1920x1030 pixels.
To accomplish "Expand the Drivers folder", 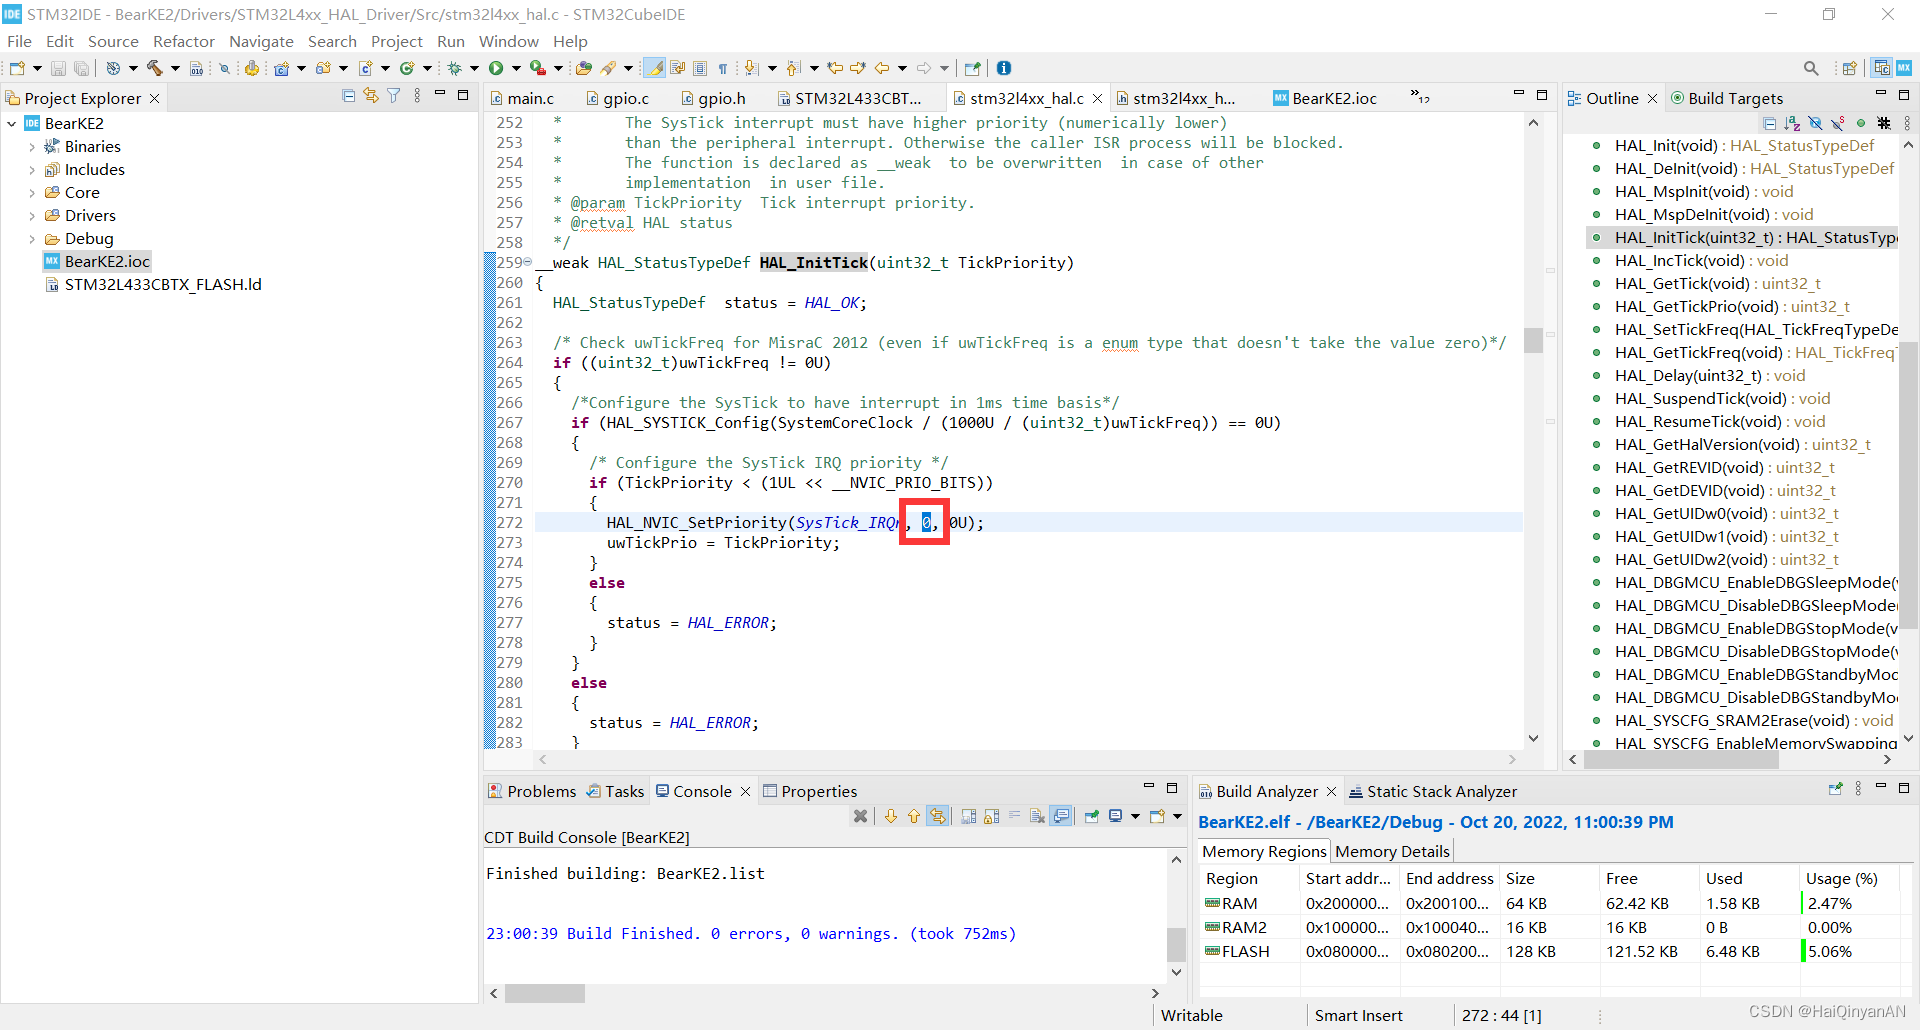I will click(x=32, y=215).
